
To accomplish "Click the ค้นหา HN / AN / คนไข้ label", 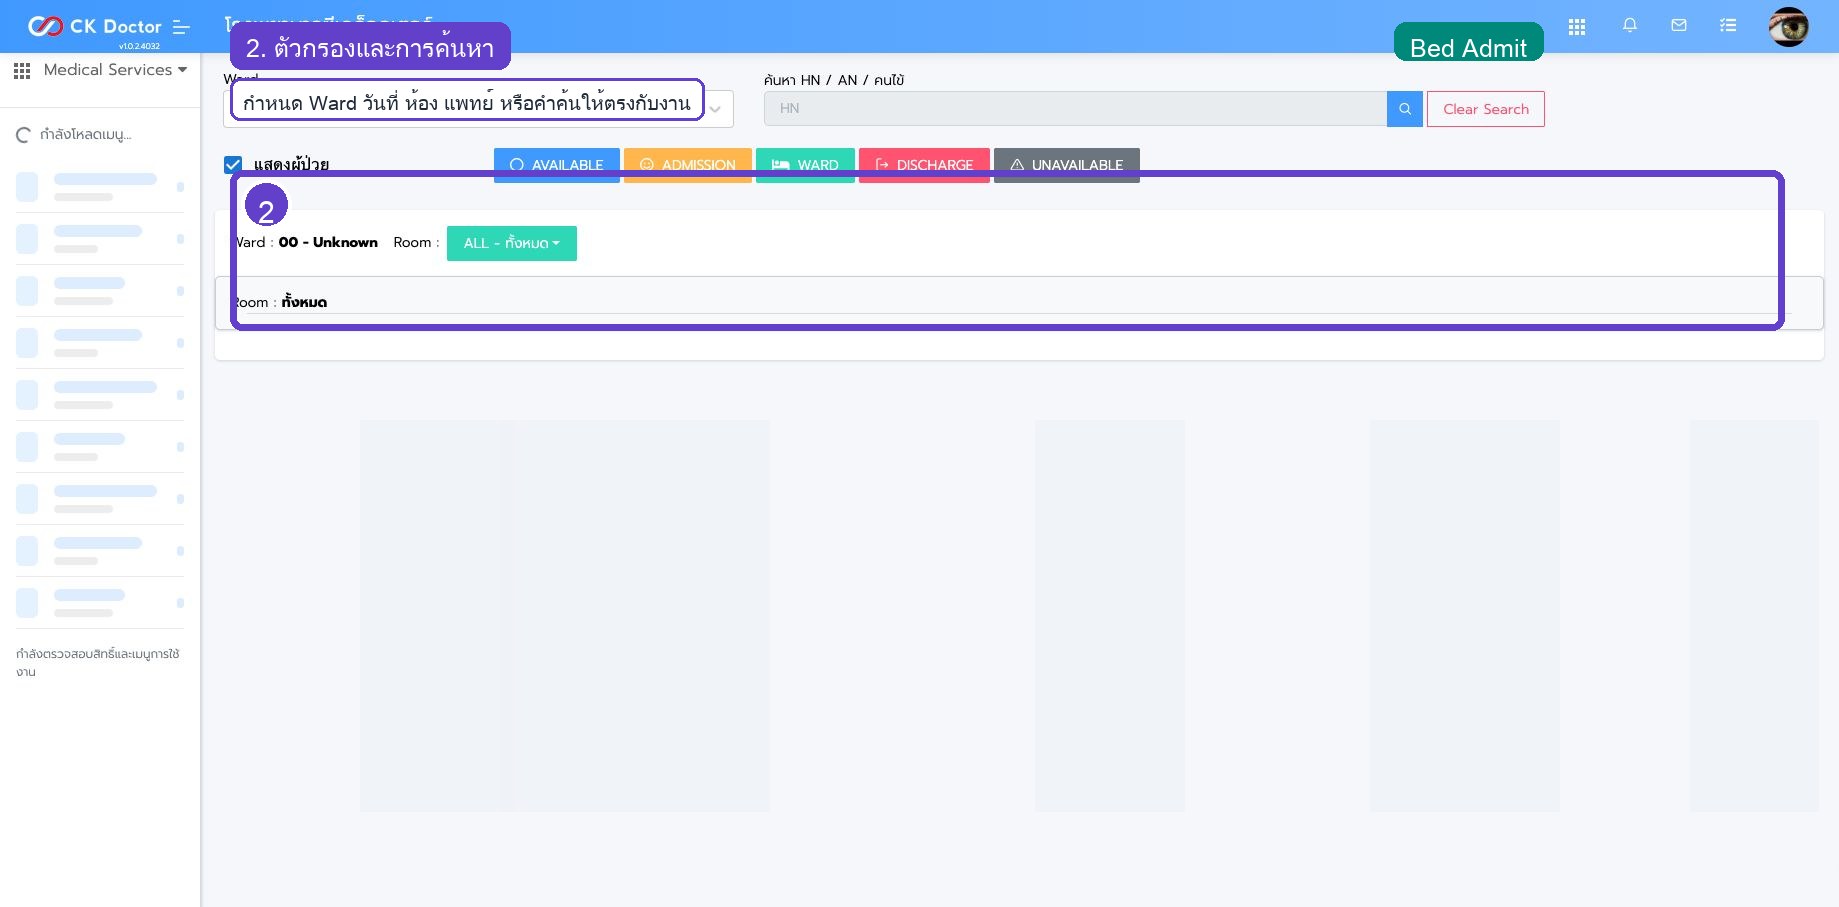I will (x=834, y=80).
